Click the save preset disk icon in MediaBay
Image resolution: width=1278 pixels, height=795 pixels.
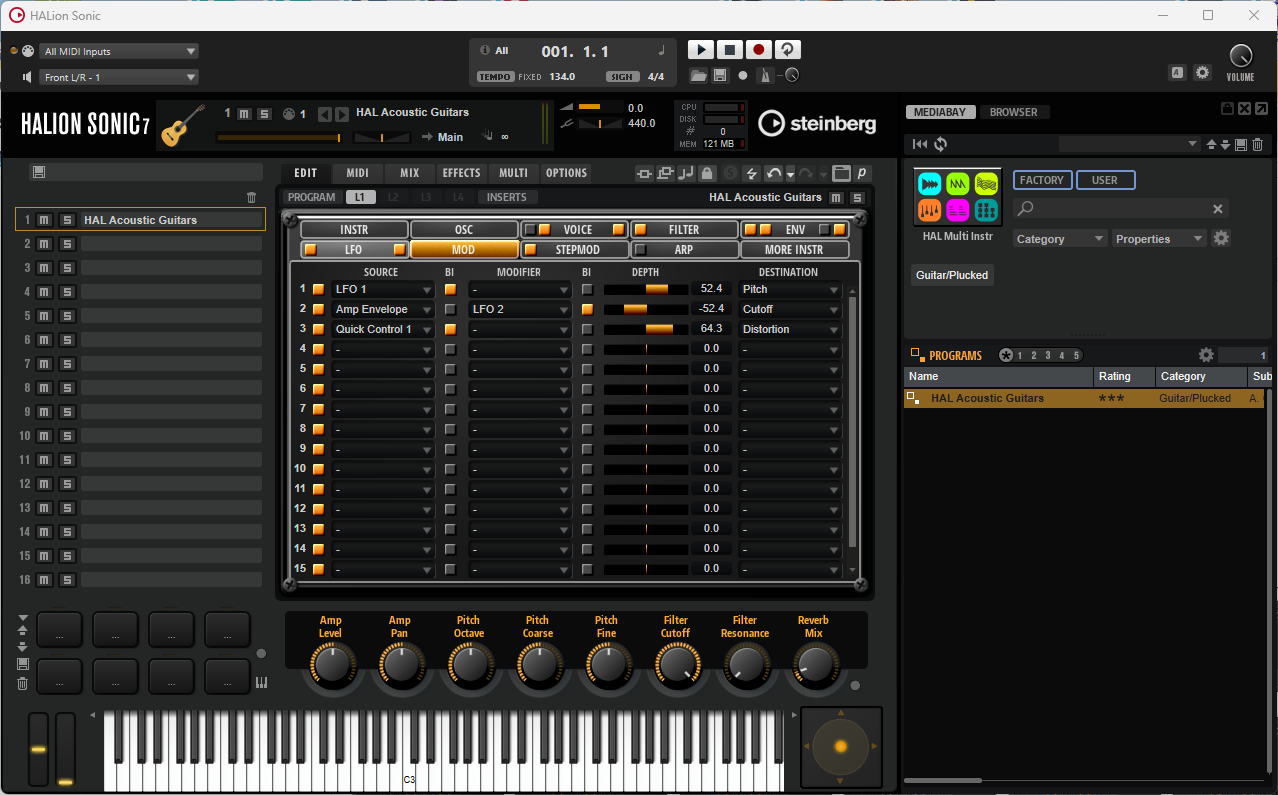[x=1240, y=143]
